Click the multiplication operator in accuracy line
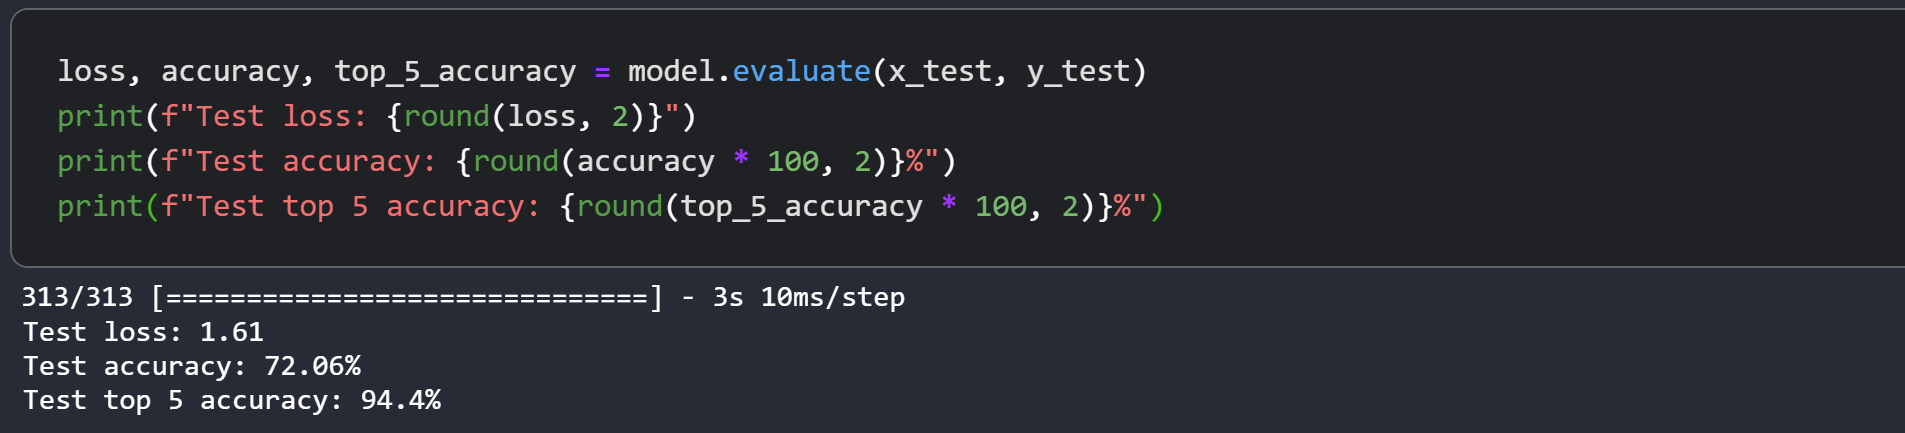This screenshot has height=433, width=1905. pos(741,158)
